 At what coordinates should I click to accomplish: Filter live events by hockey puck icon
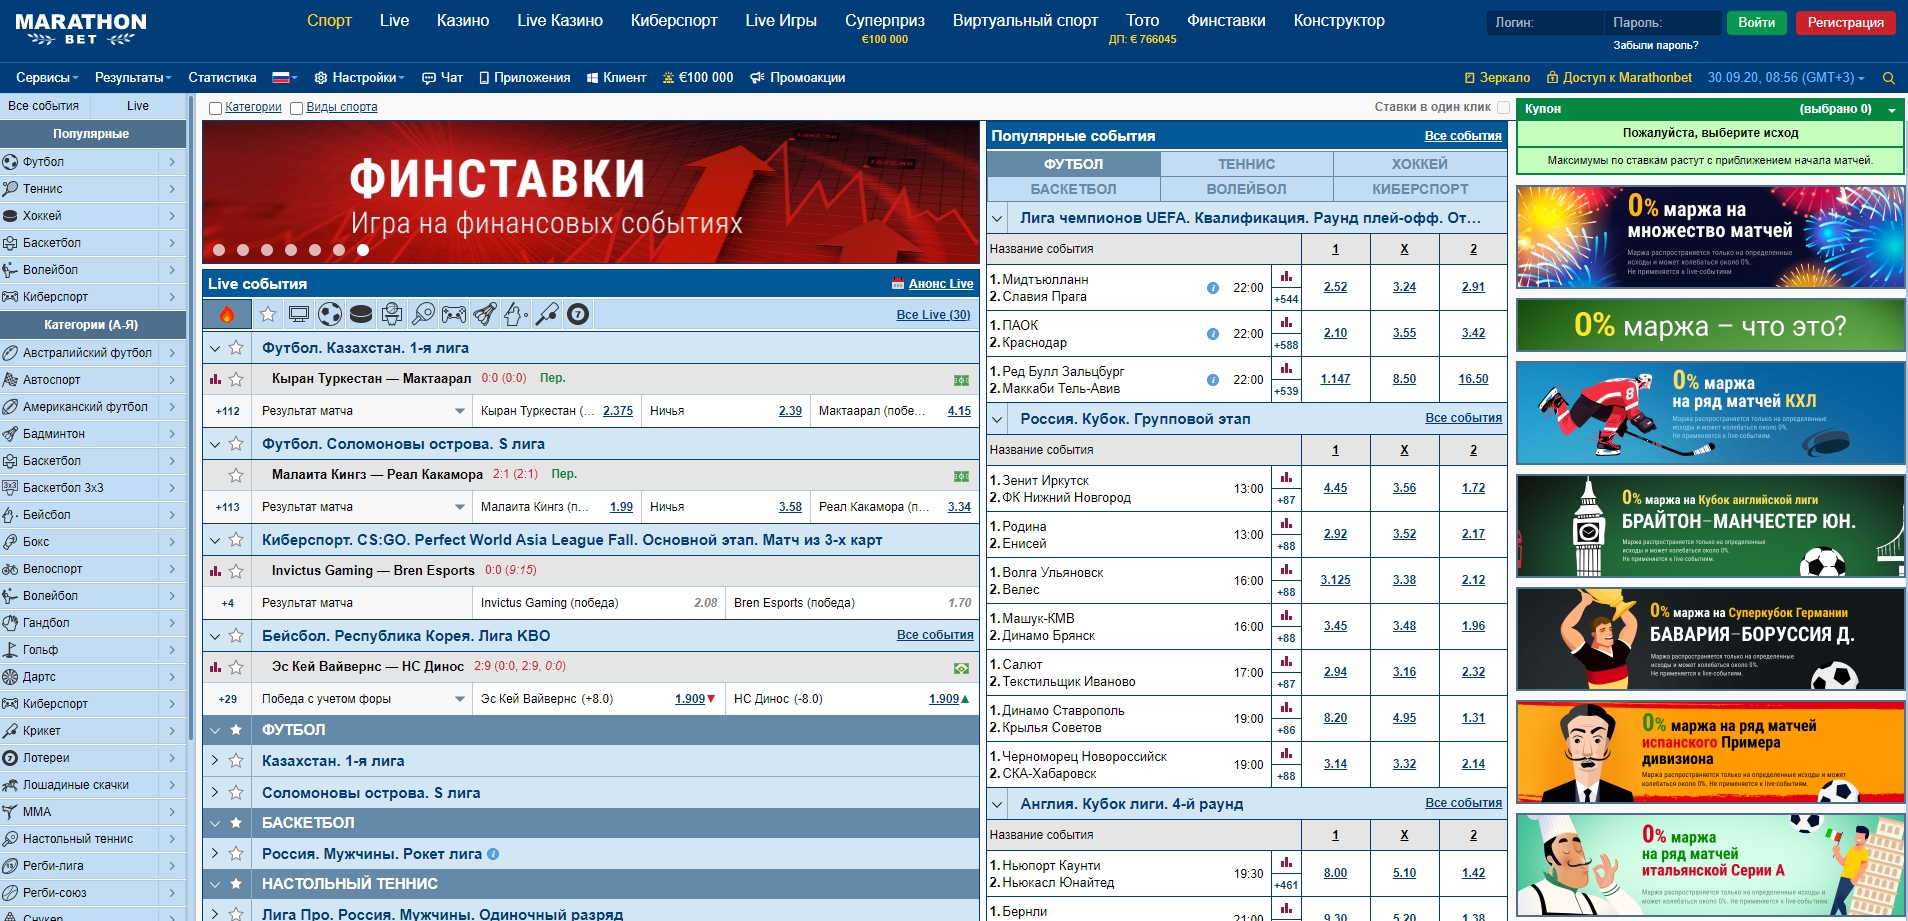point(361,314)
